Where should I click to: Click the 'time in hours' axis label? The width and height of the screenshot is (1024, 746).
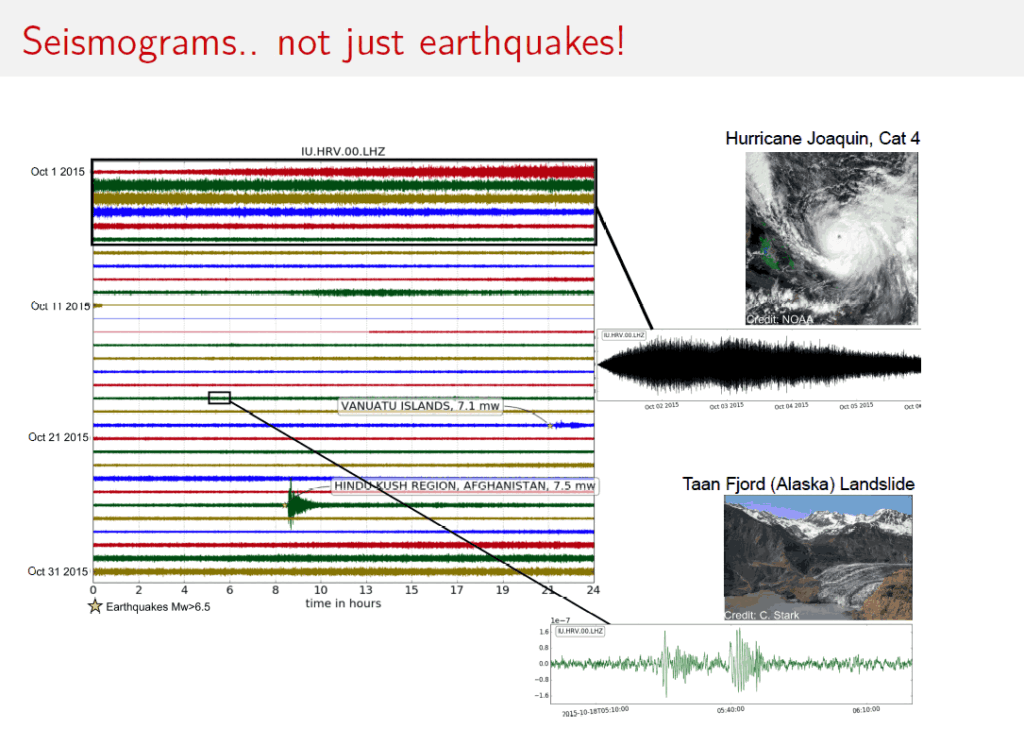[x=343, y=604]
